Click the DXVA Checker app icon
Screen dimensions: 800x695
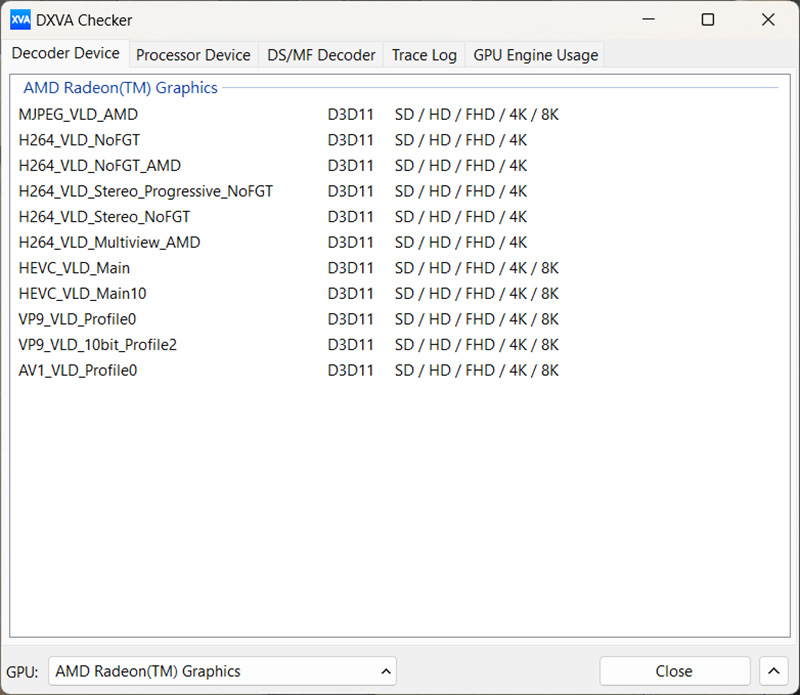pyautogui.click(x=20, y=20)
